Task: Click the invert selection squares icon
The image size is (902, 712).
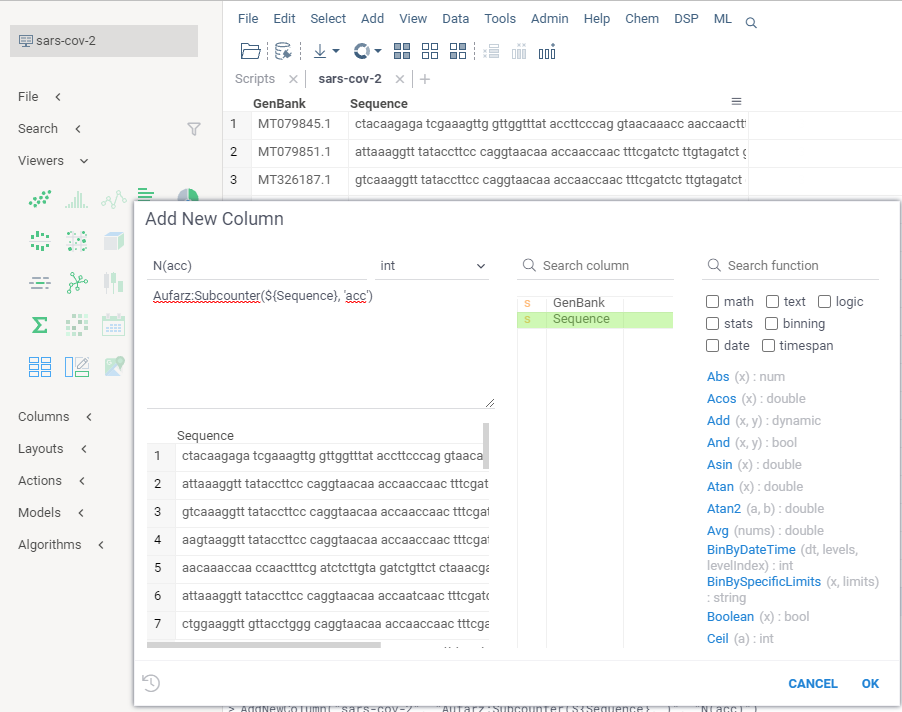Action: [x=458, y=51]
